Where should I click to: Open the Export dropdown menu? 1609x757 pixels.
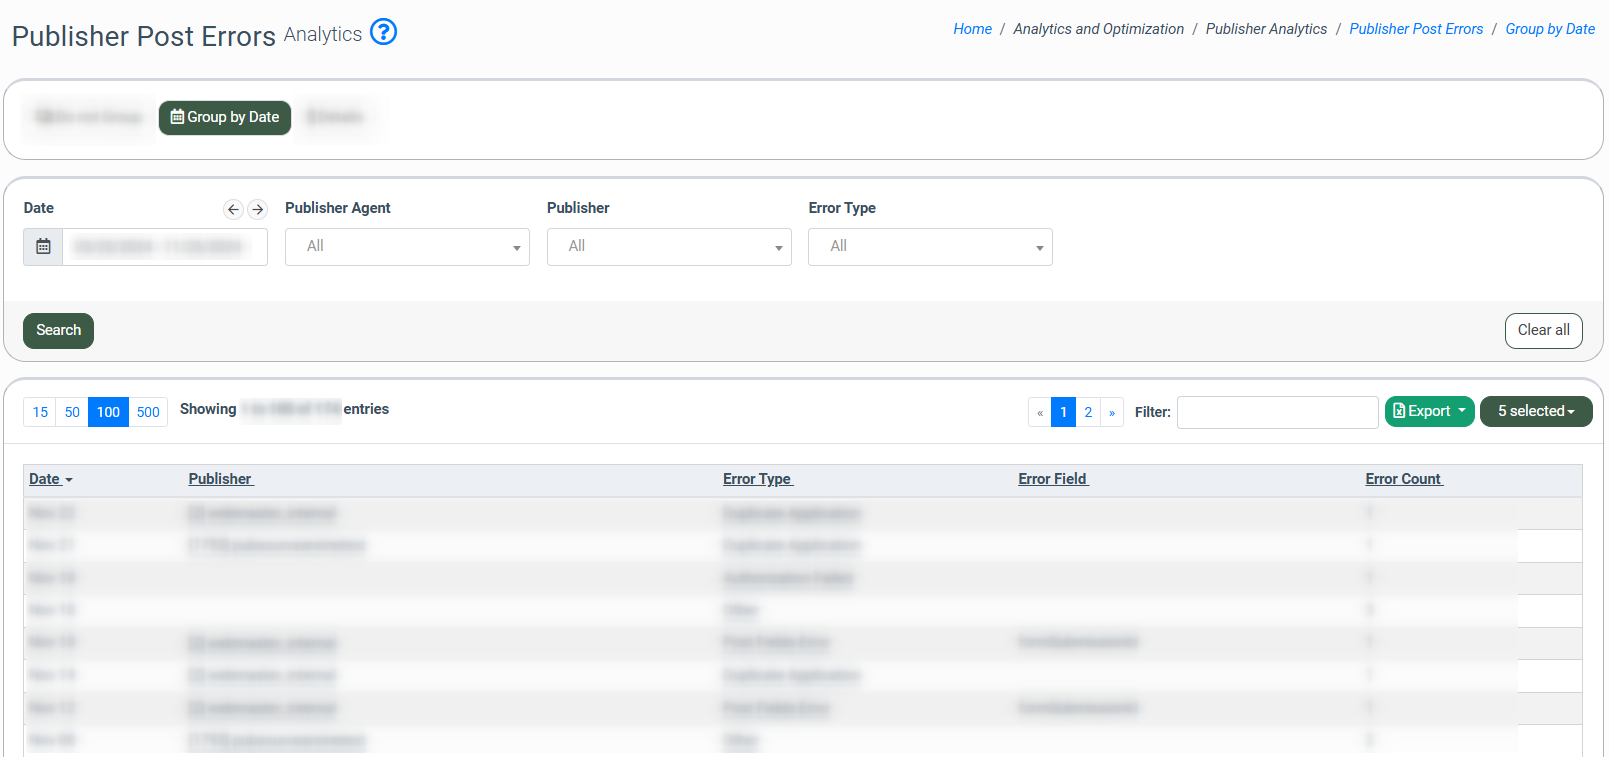(1429, 411)
